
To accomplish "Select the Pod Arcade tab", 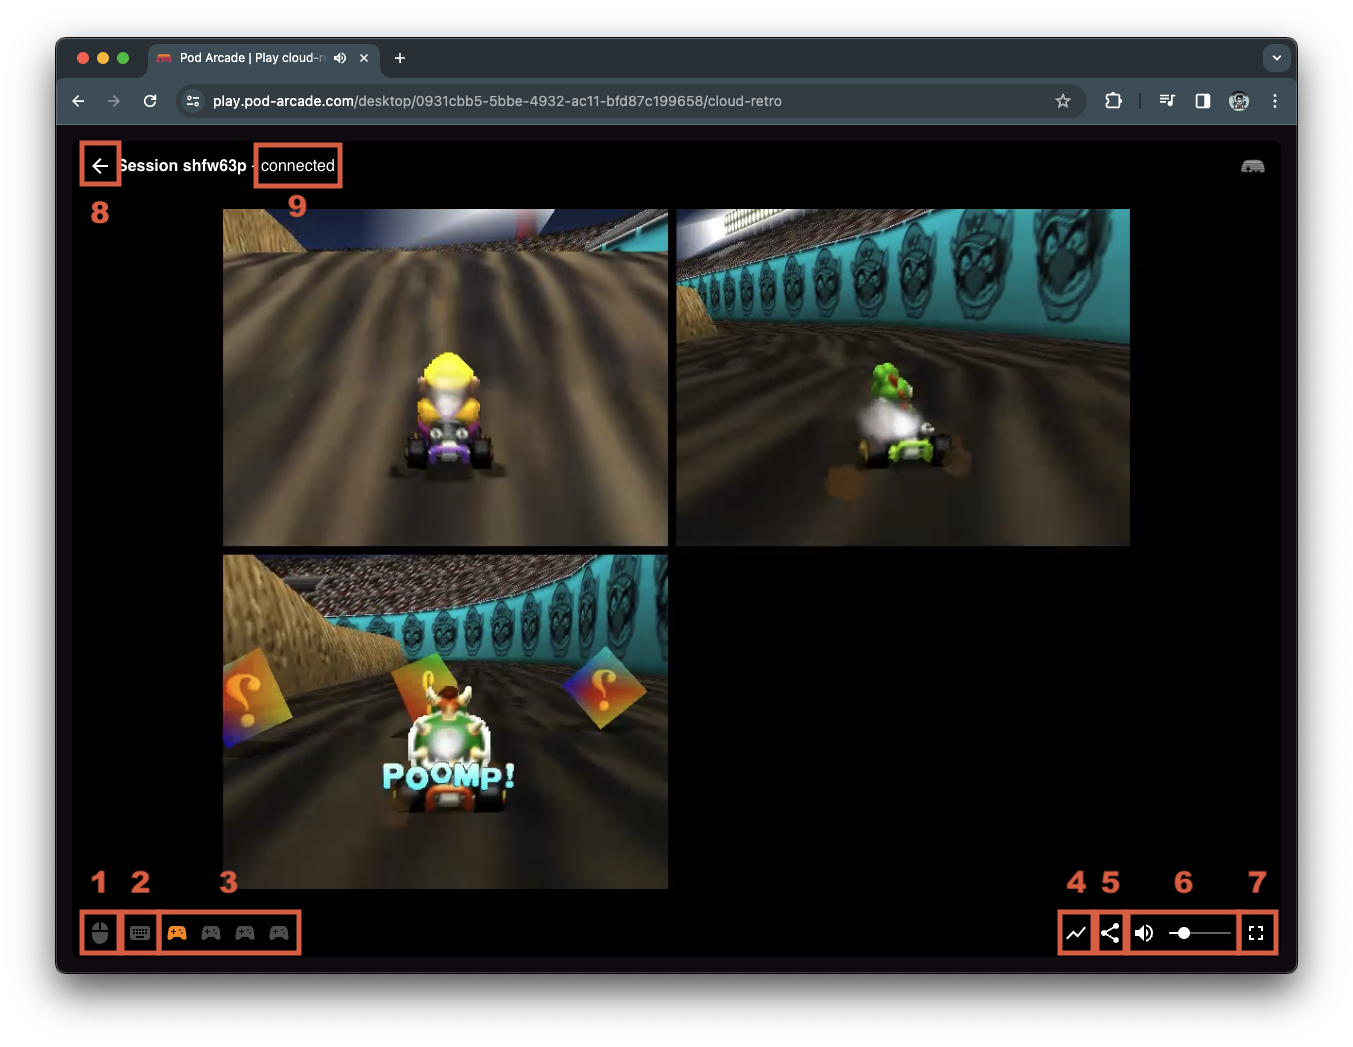I will coord(264,58).
